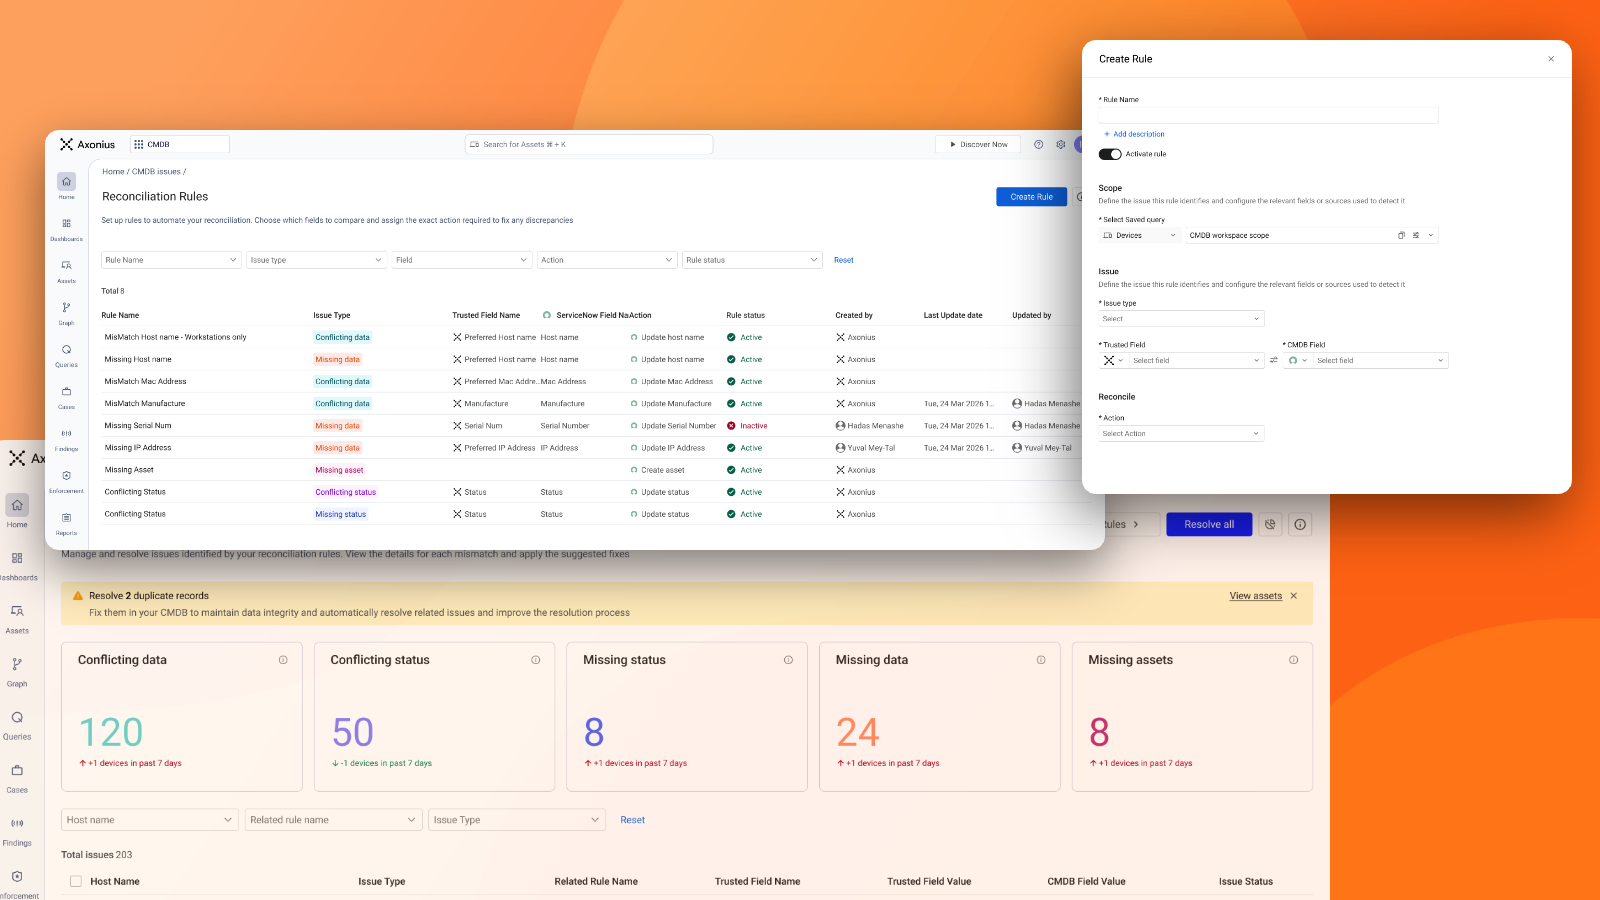
Task: Open the Action filter dropdown
Action: [607, 260]
